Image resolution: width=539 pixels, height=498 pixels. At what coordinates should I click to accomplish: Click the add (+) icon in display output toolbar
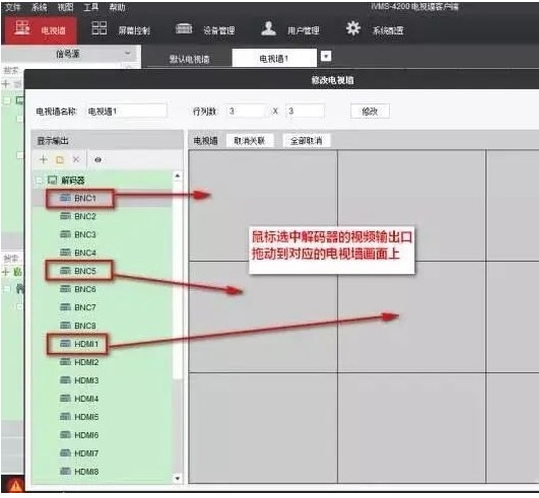[43, 159]
